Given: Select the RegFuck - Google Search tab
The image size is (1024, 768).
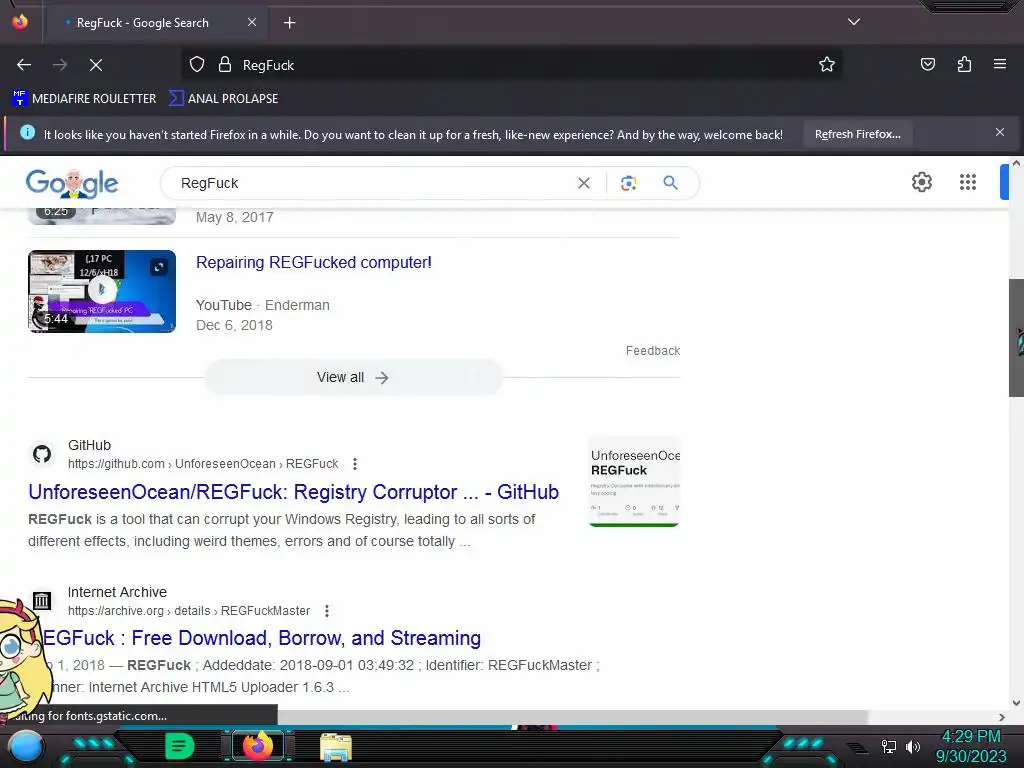Looking at the screenshot, I should pyautogui.click(x=155, y=23).
